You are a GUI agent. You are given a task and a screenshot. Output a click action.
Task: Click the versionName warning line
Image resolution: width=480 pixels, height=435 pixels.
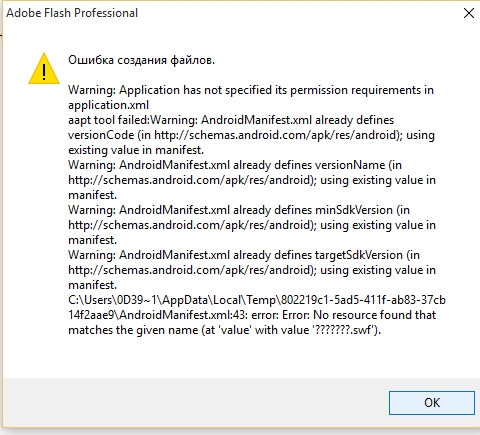pyautogui.click(x=235, y=165)
